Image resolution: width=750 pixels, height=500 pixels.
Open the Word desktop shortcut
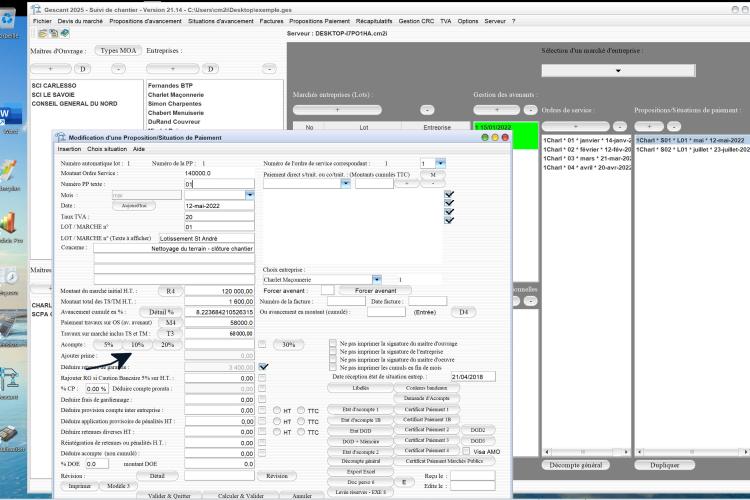10,116
